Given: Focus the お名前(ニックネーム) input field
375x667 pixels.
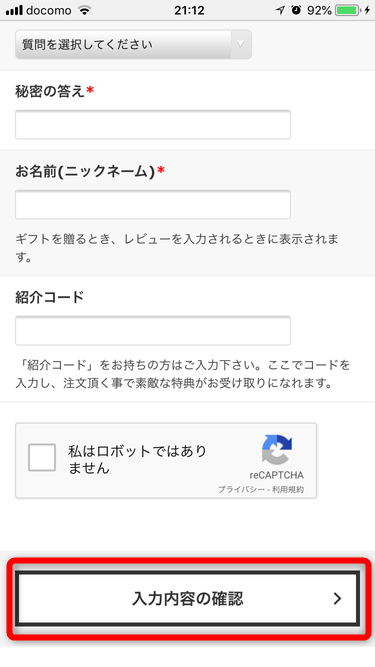Looking at the screenshot, I should point(153,205).
